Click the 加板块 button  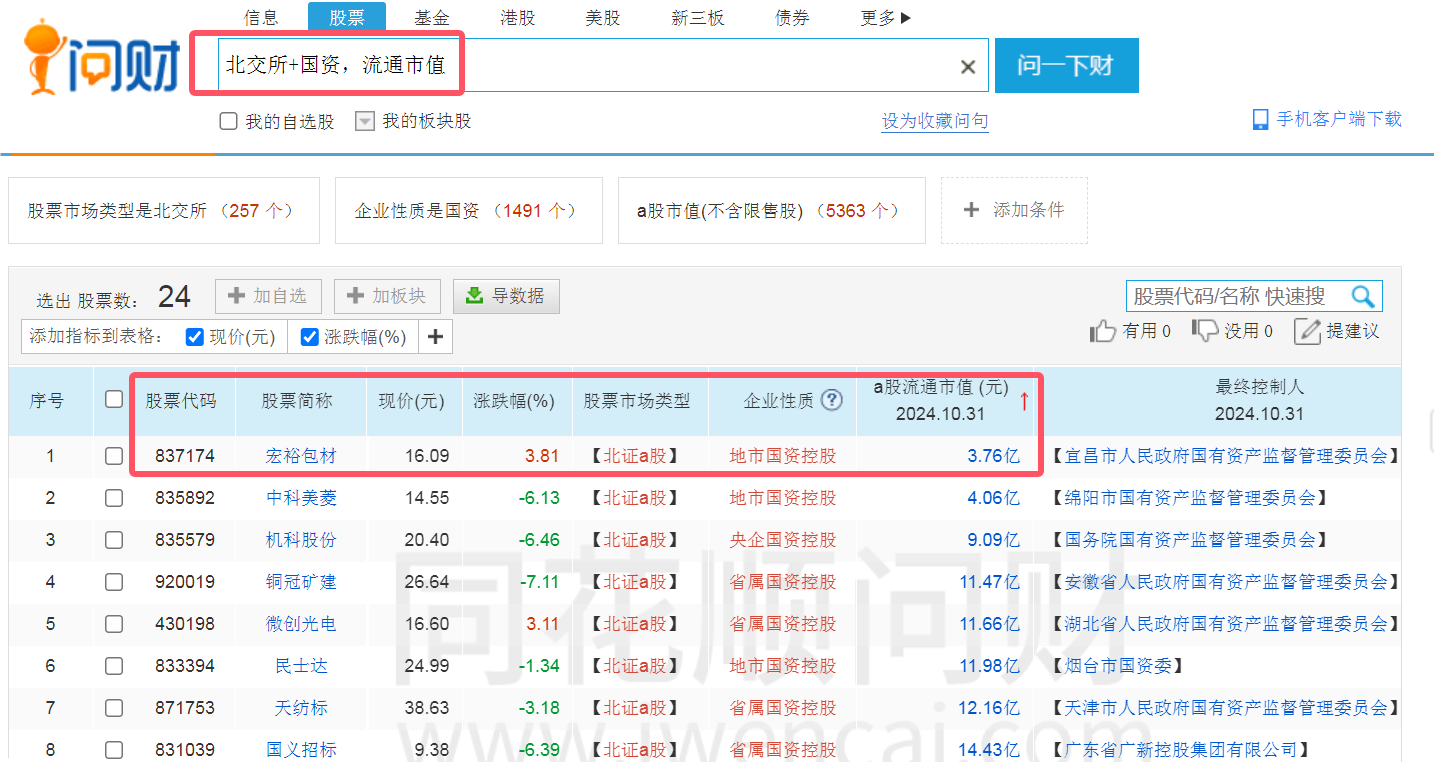click(386, 296)
